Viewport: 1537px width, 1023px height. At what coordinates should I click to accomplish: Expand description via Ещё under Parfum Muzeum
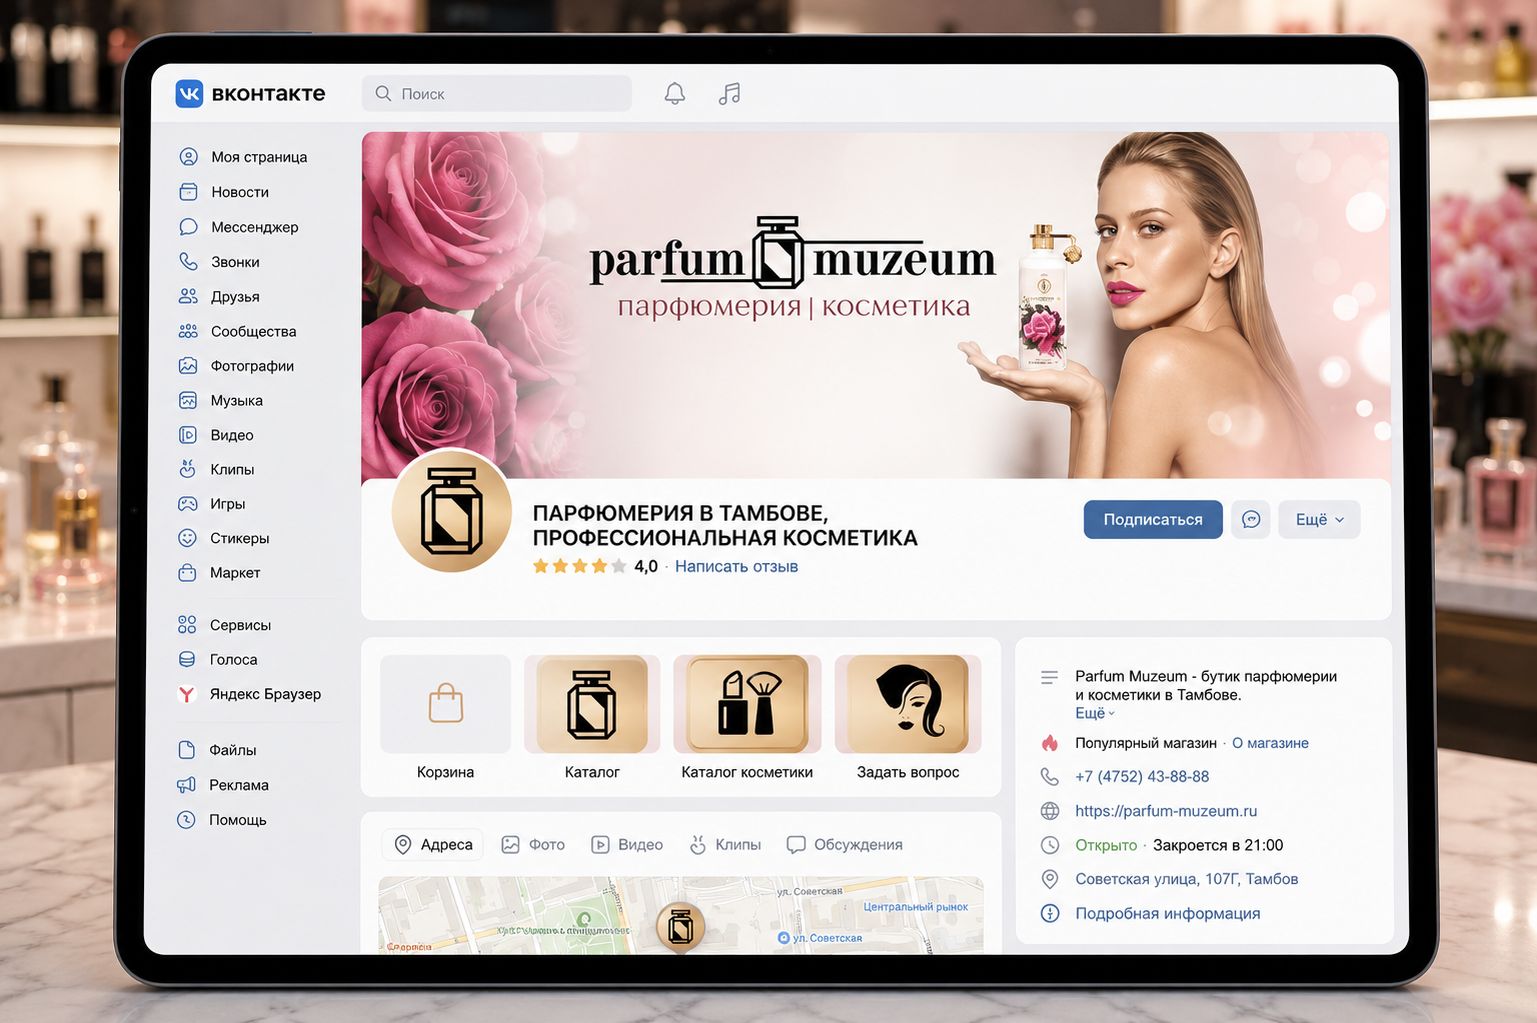coord(1094,713)
